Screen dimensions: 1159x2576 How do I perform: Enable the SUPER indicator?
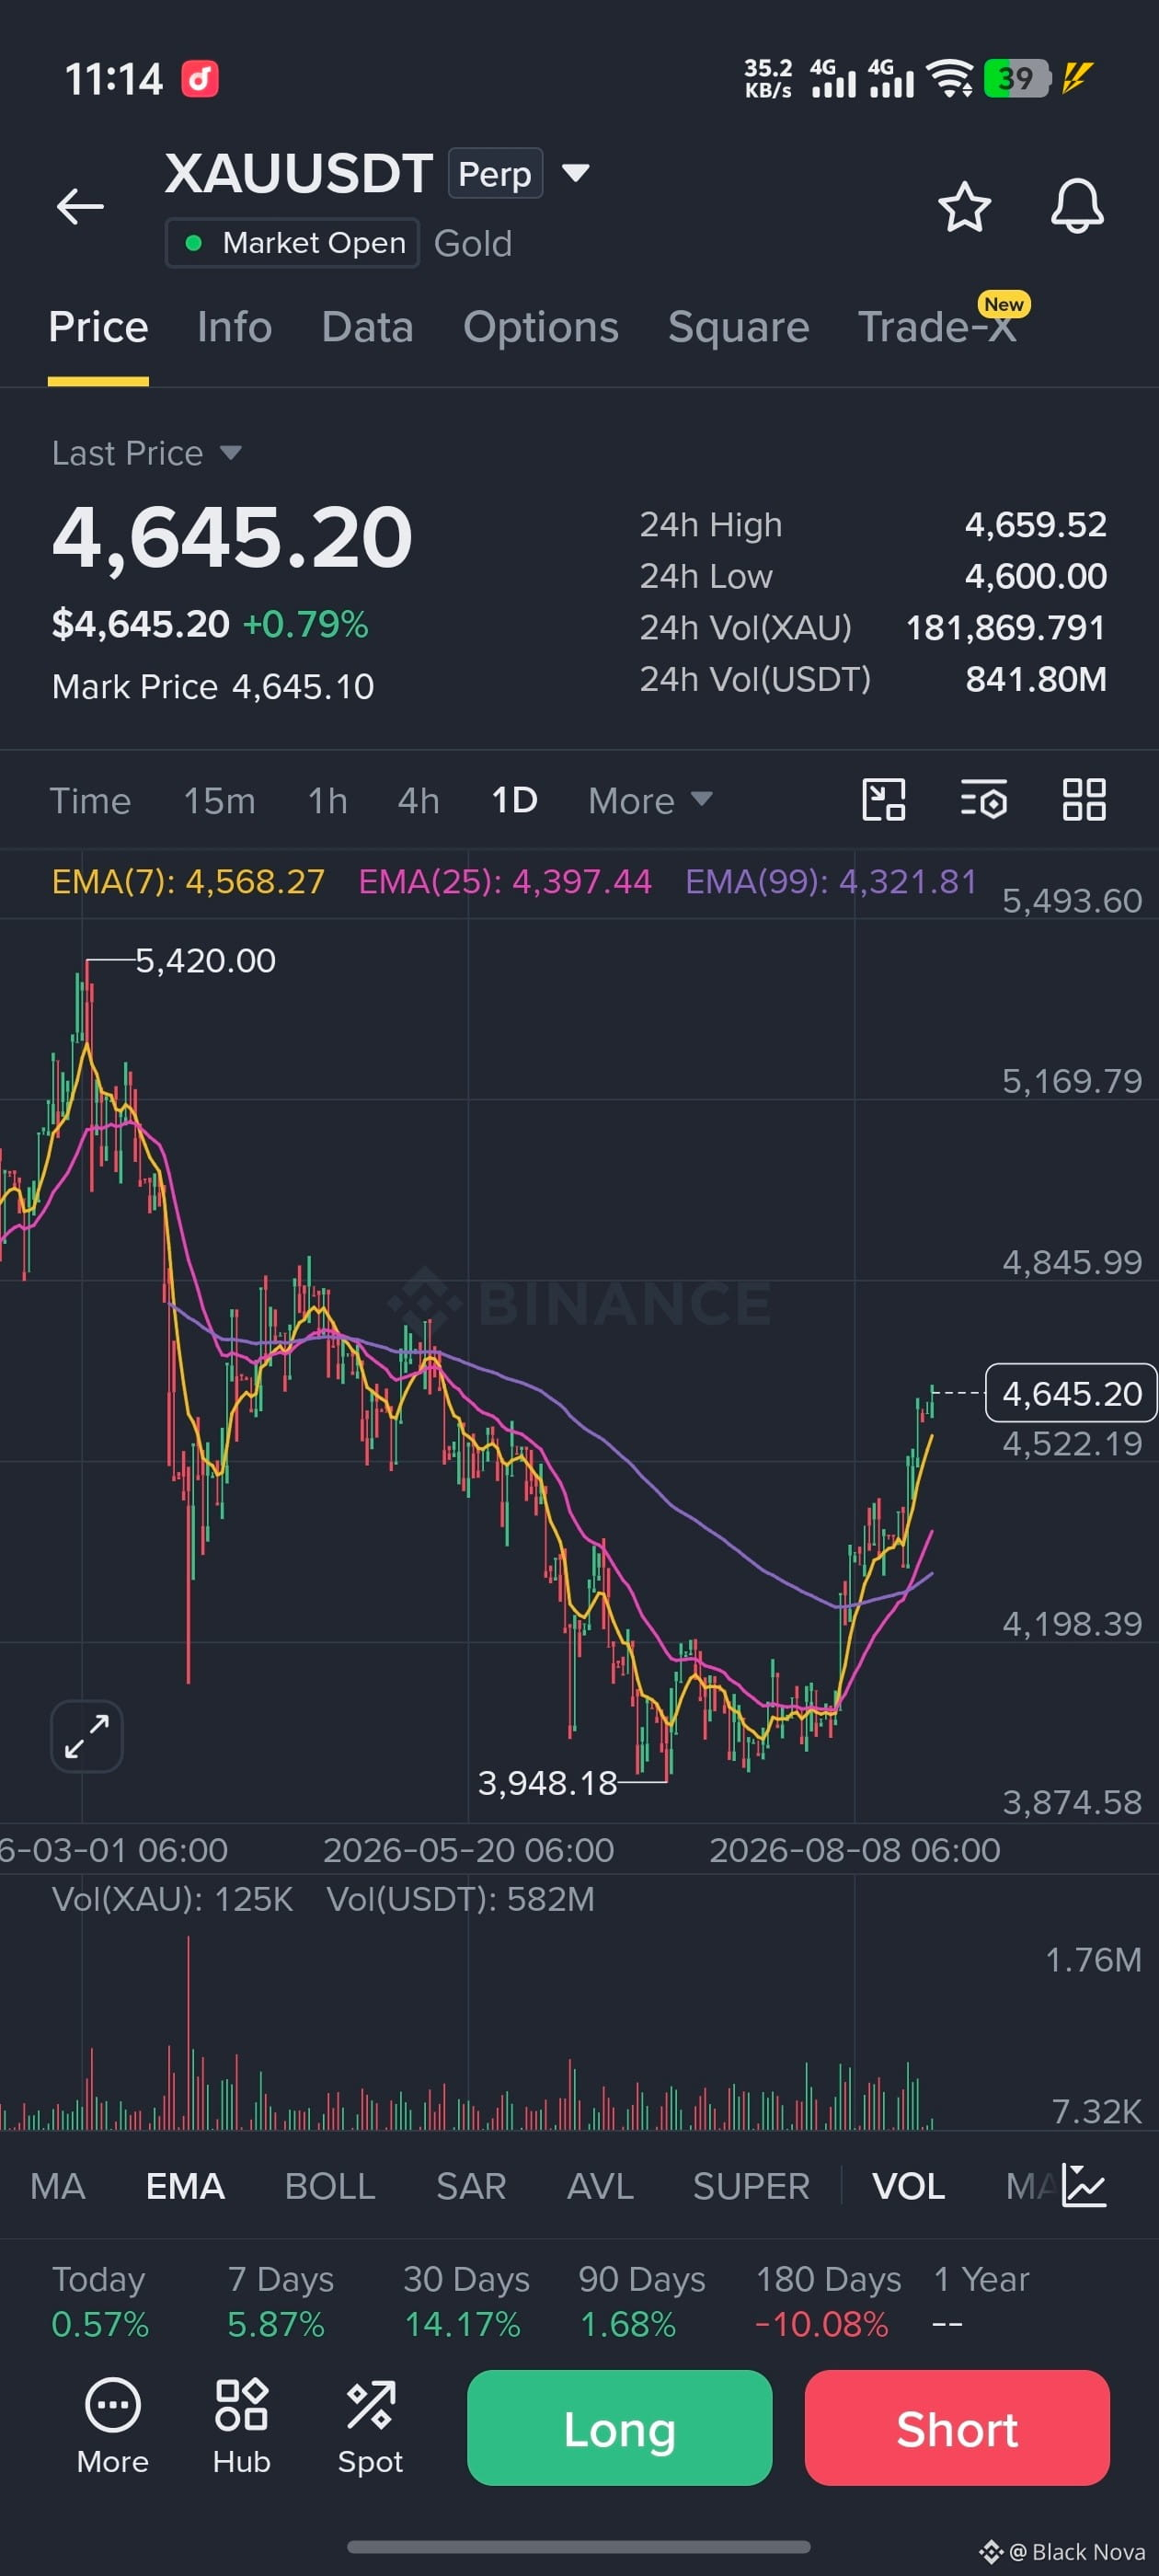pyautogui.click(x=751, y=2185)
